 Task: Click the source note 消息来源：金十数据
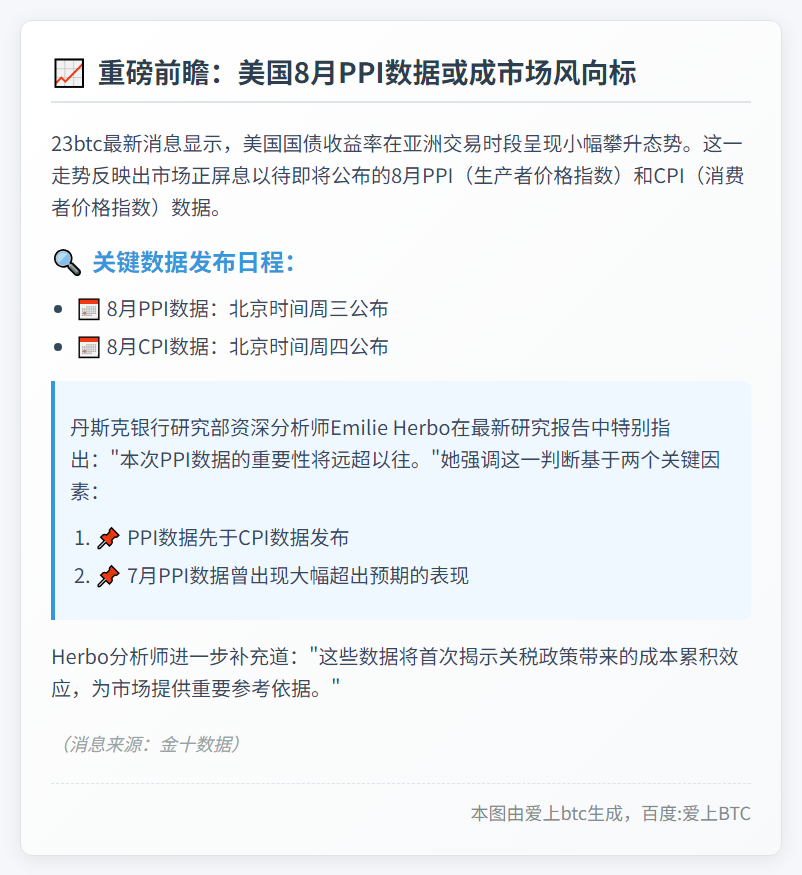pyautogui.click(x=147, y=744)
